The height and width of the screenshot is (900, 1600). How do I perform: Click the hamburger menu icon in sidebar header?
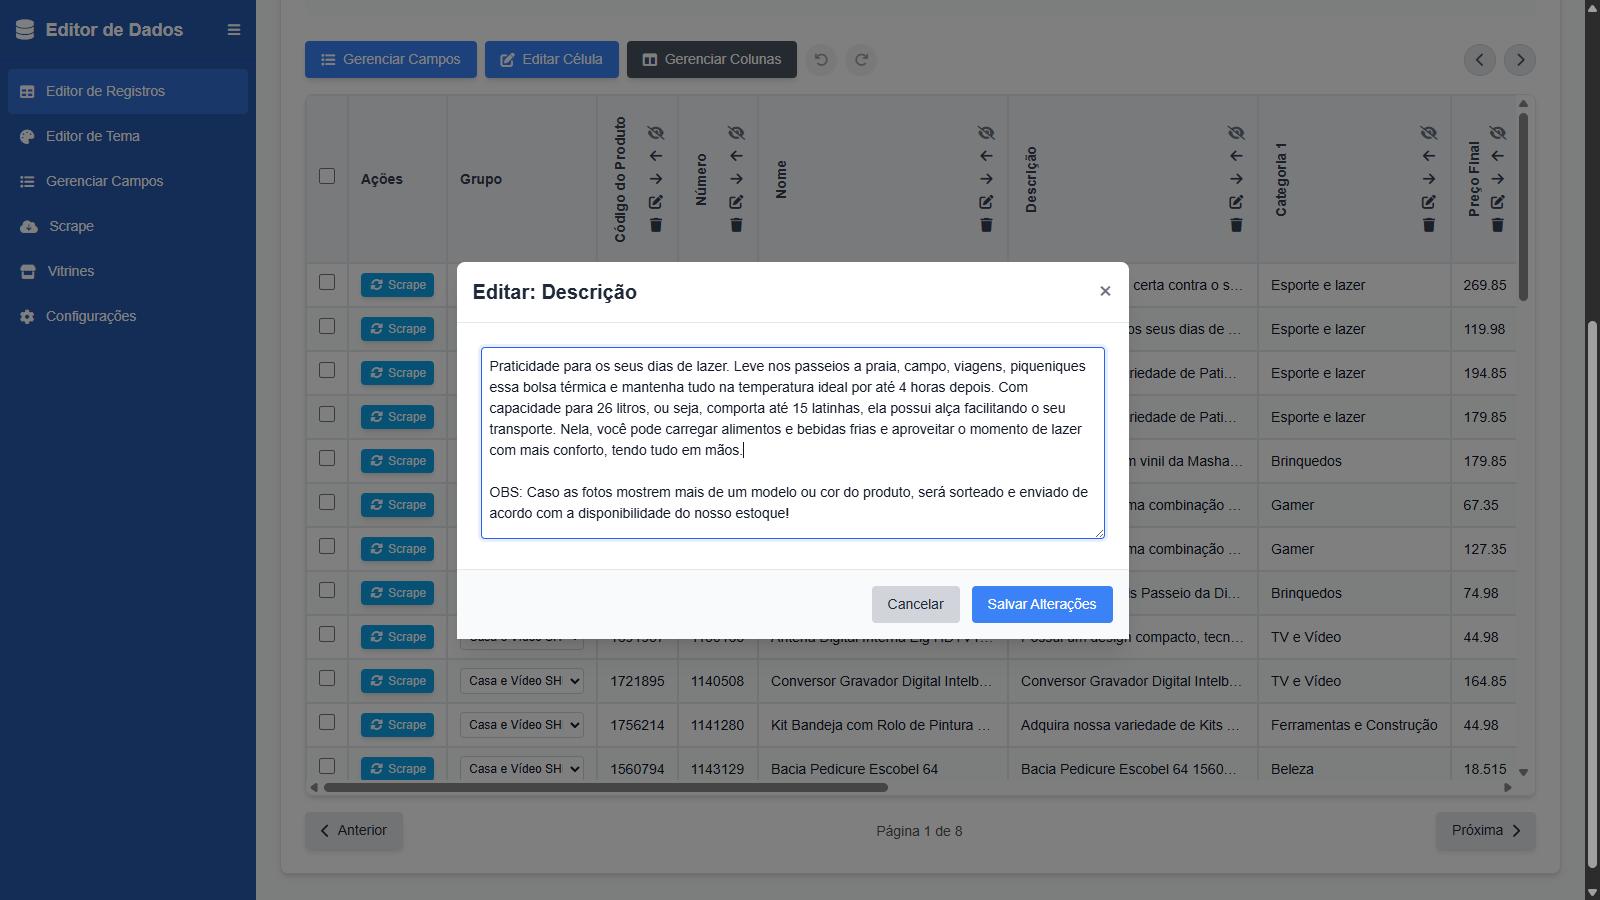(234, 30)
